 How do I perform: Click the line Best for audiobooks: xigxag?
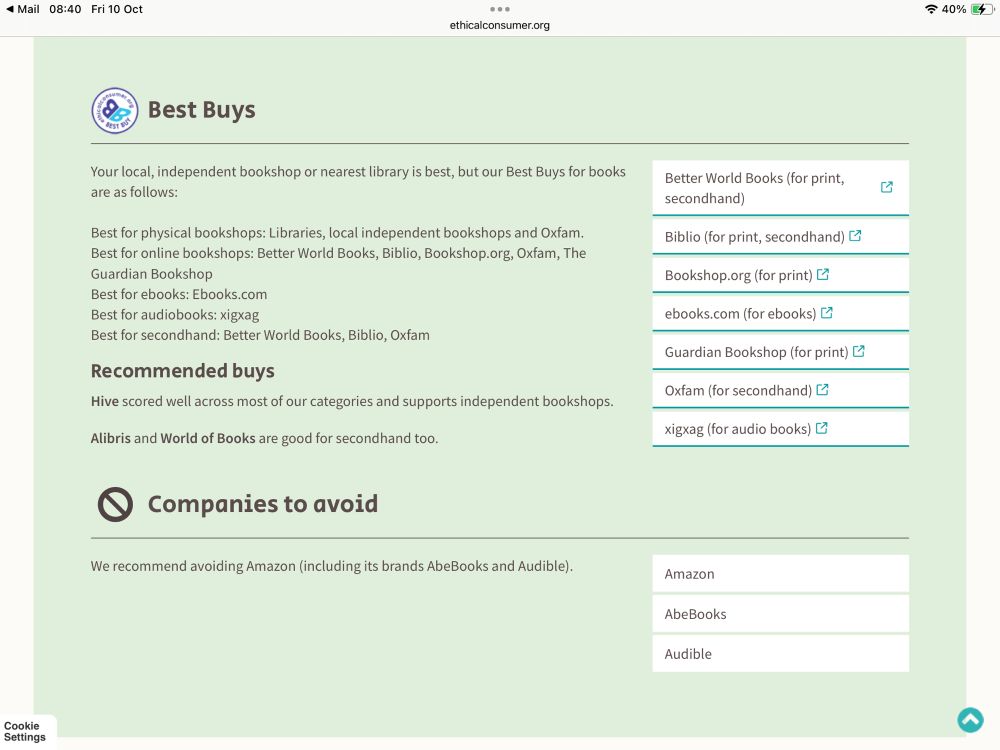[x=175, y=314]
